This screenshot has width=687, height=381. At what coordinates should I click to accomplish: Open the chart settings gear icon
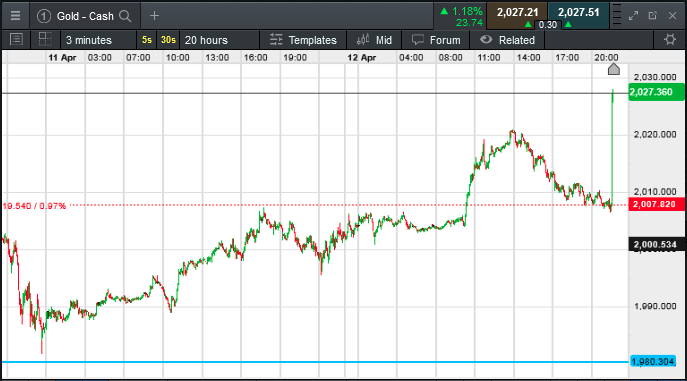670,40
